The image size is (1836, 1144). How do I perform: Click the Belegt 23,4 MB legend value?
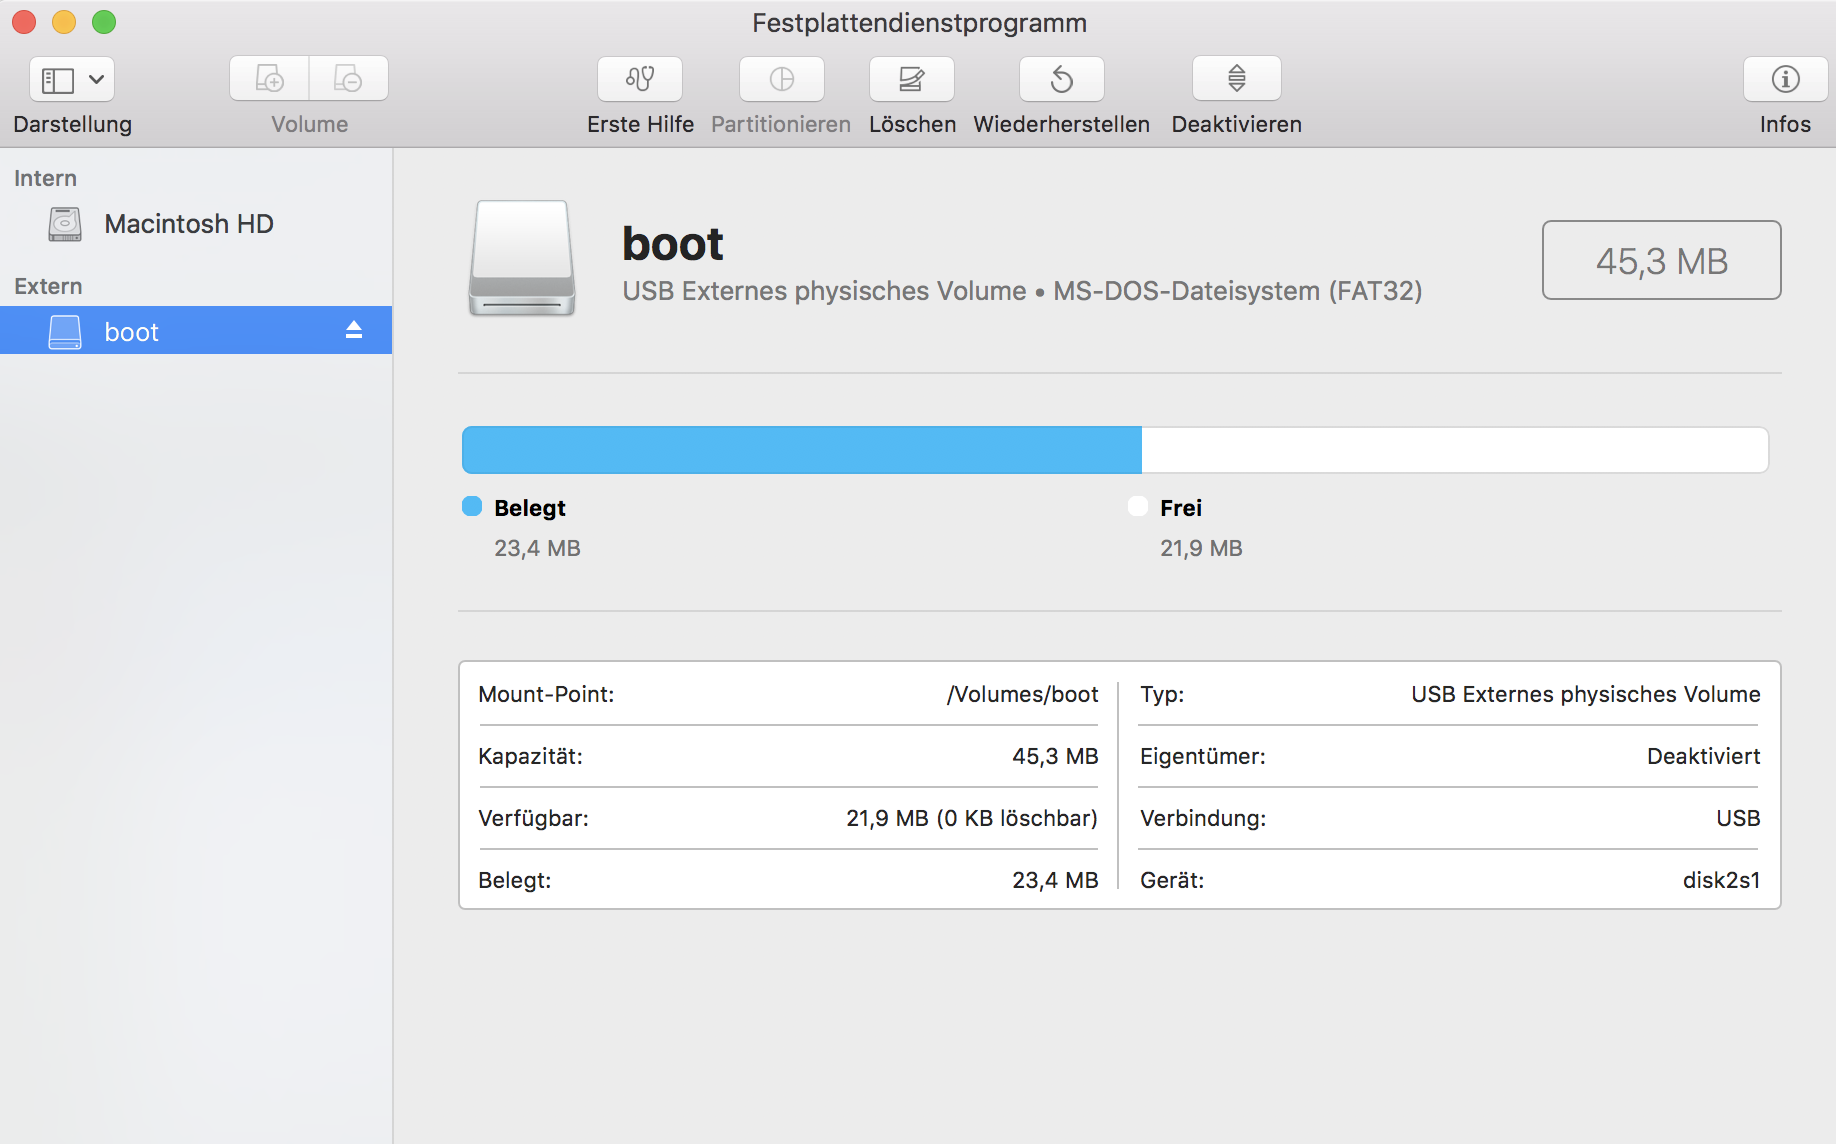click(x=537, y=548)
